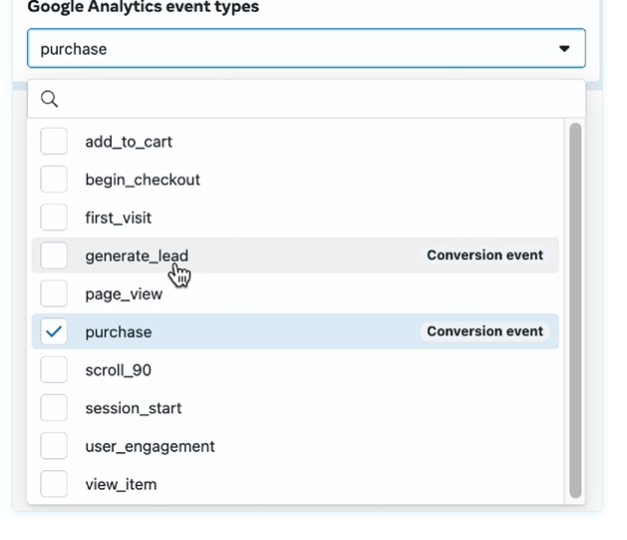Click the generate_lead label

tap(137, 256)
